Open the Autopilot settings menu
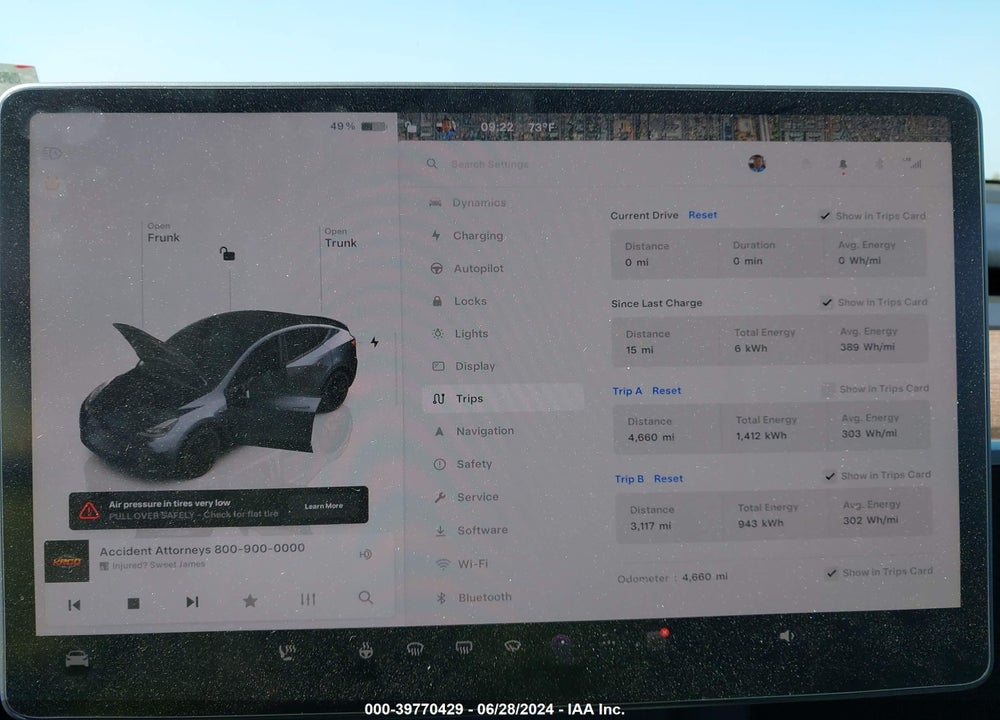 468,268
